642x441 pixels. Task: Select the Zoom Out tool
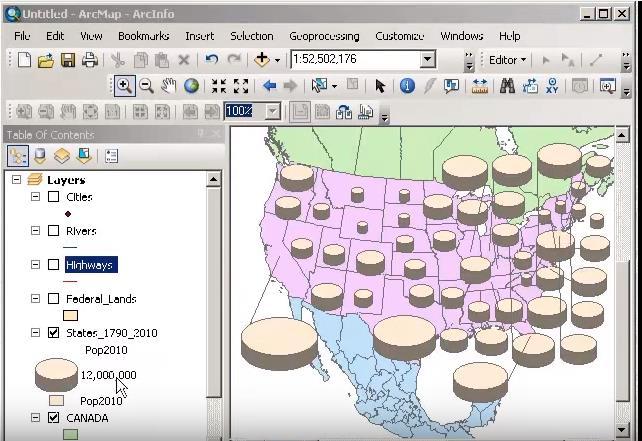146,86
